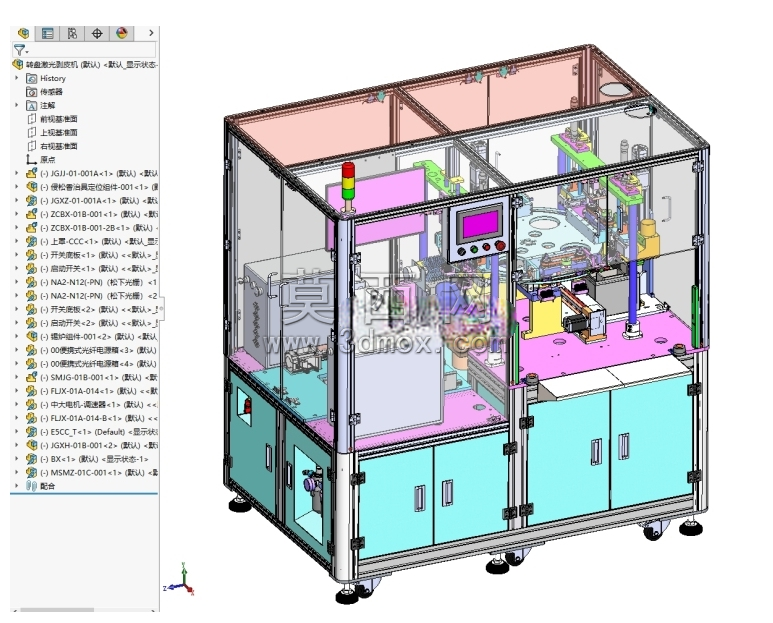
Task: Click the magenta touchscreen on machine model
Action: tap(479, 225)
